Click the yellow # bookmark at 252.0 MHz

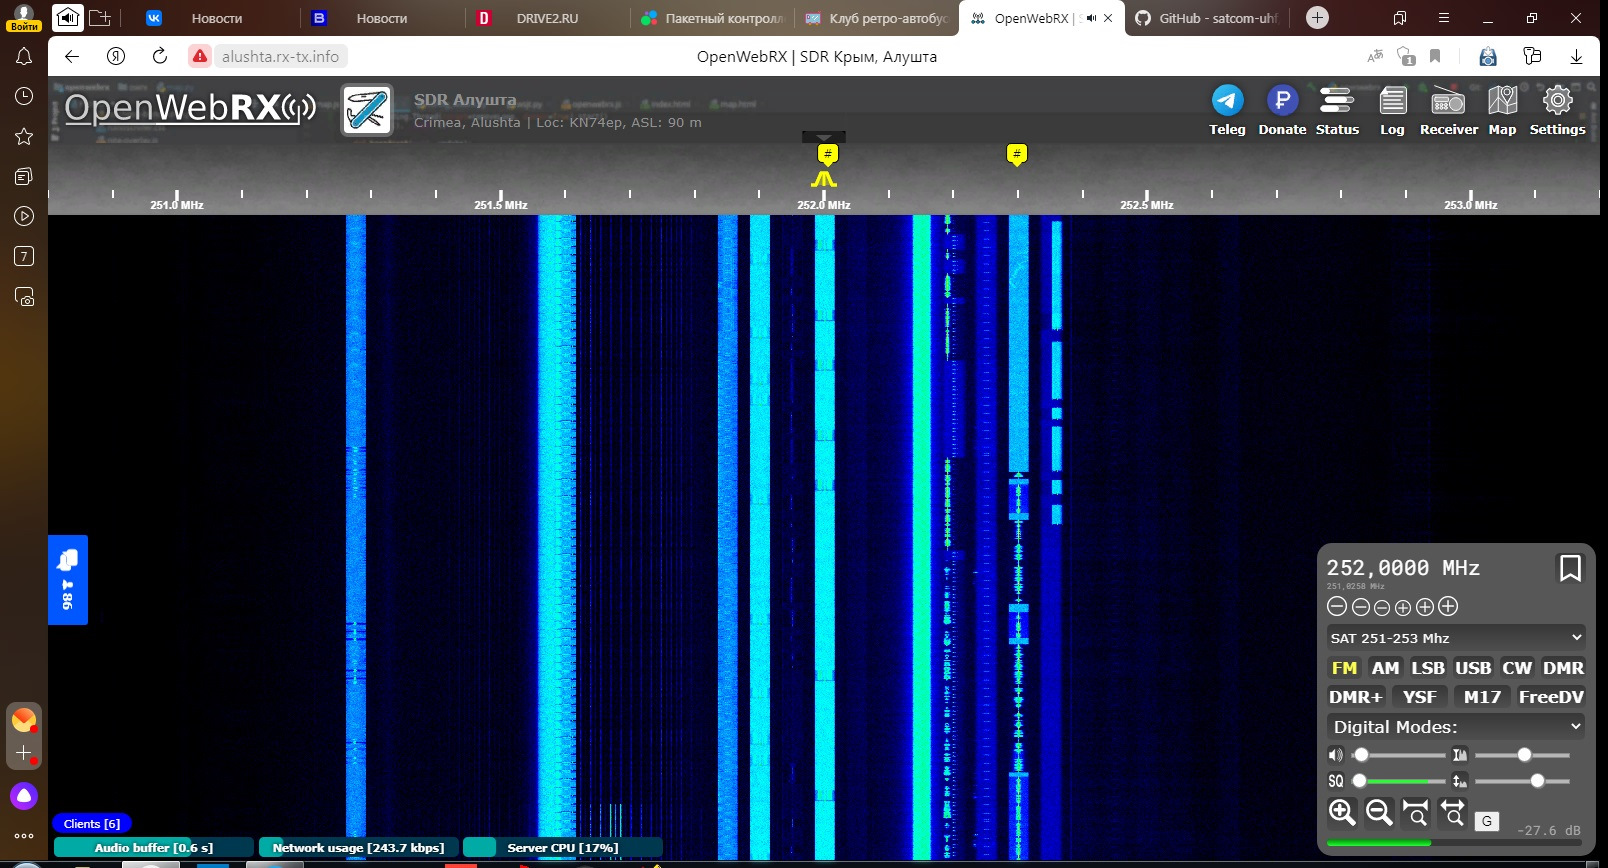point(827,154)
